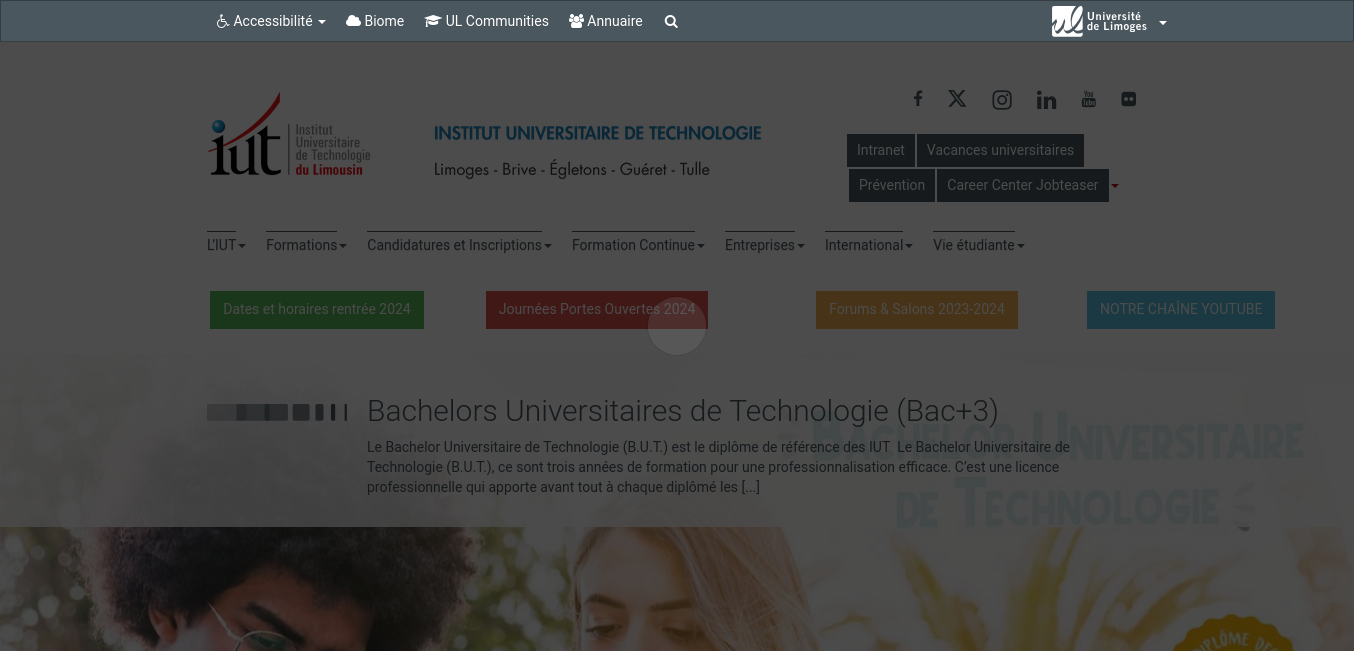
Task: Open the Formations menu
Action: [x=306, y=245]
